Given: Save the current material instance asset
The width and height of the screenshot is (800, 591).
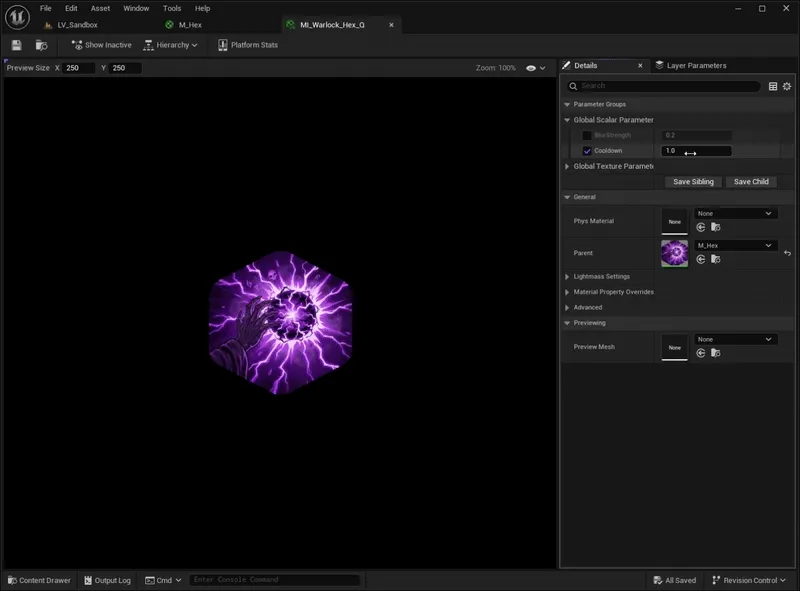Looking at the screenshot, I should 17,45.
